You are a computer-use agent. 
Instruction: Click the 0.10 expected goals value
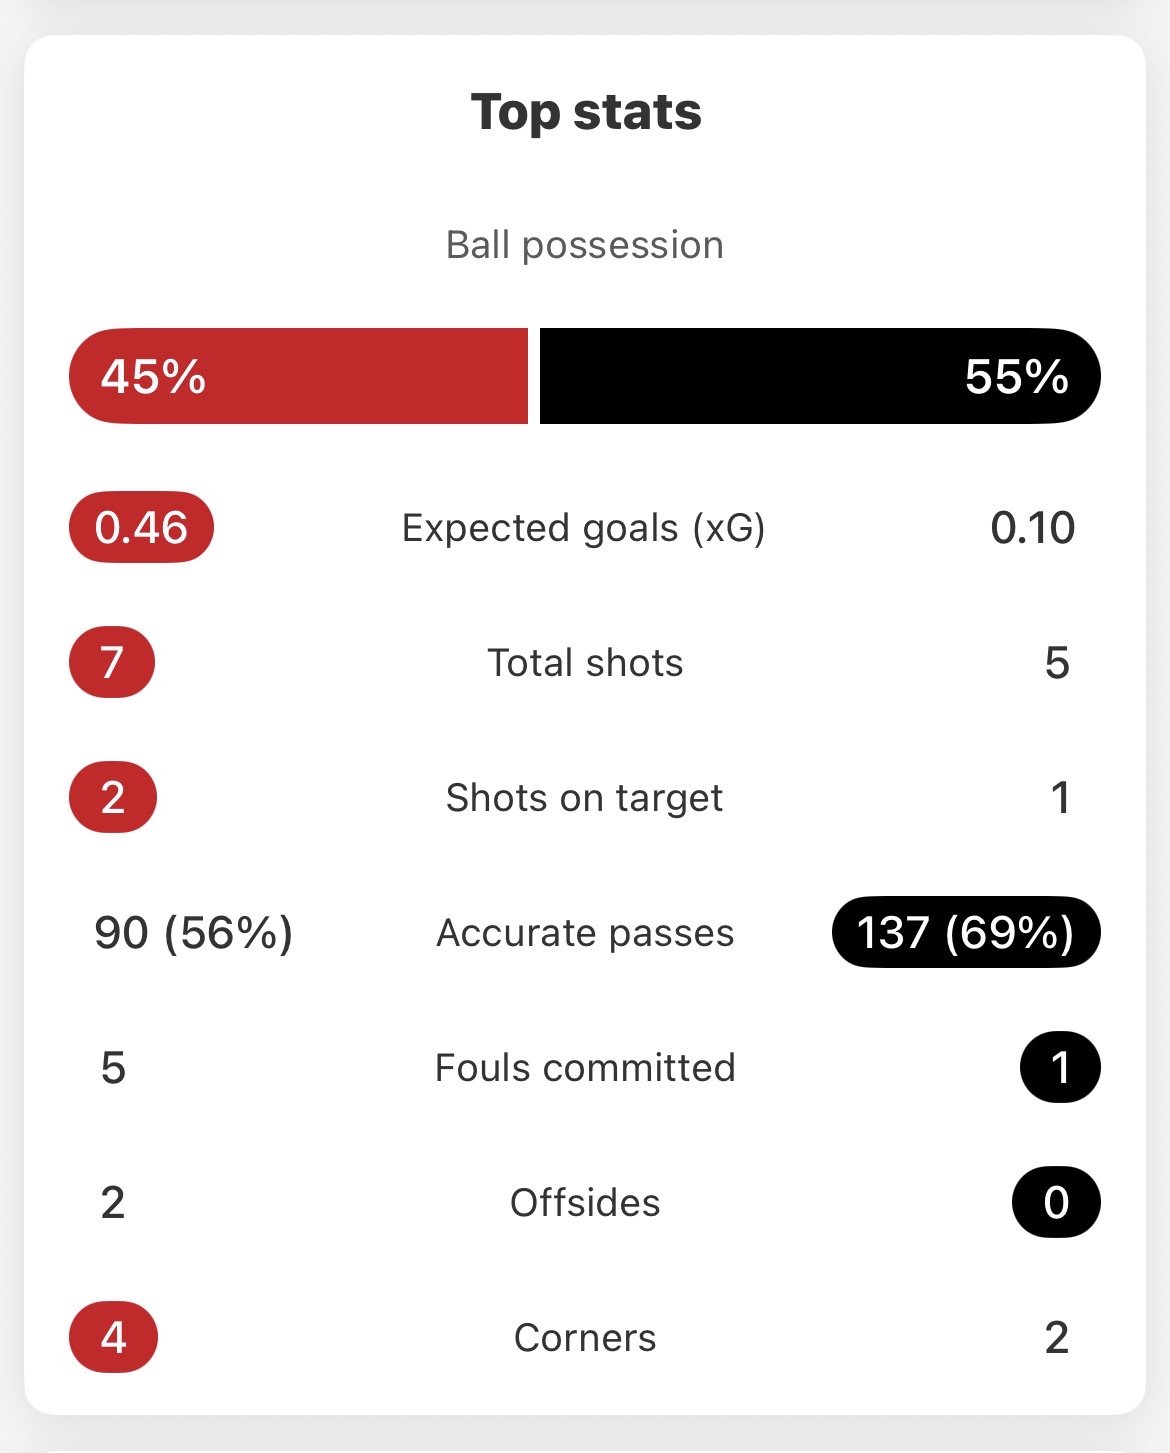(x=1032, y=528)
